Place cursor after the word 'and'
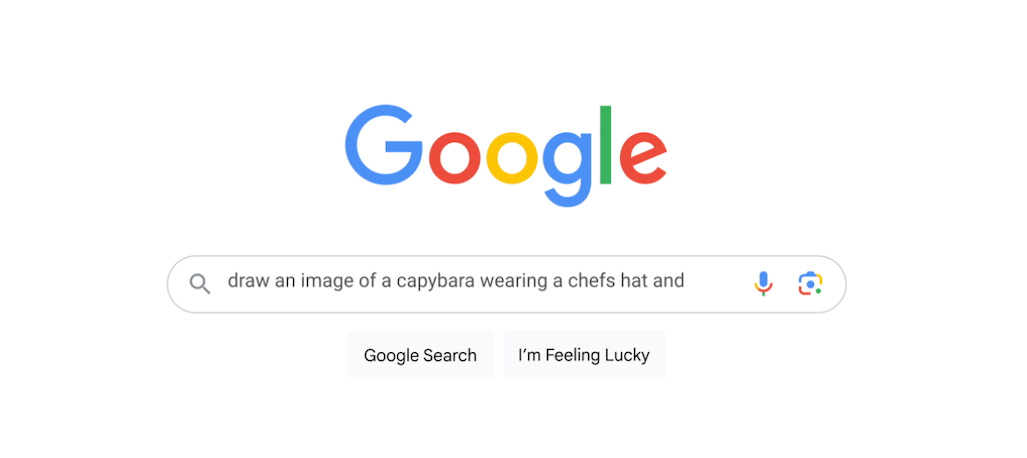The width and height of the screenshot is (1027, 458). tap(686, 281)
